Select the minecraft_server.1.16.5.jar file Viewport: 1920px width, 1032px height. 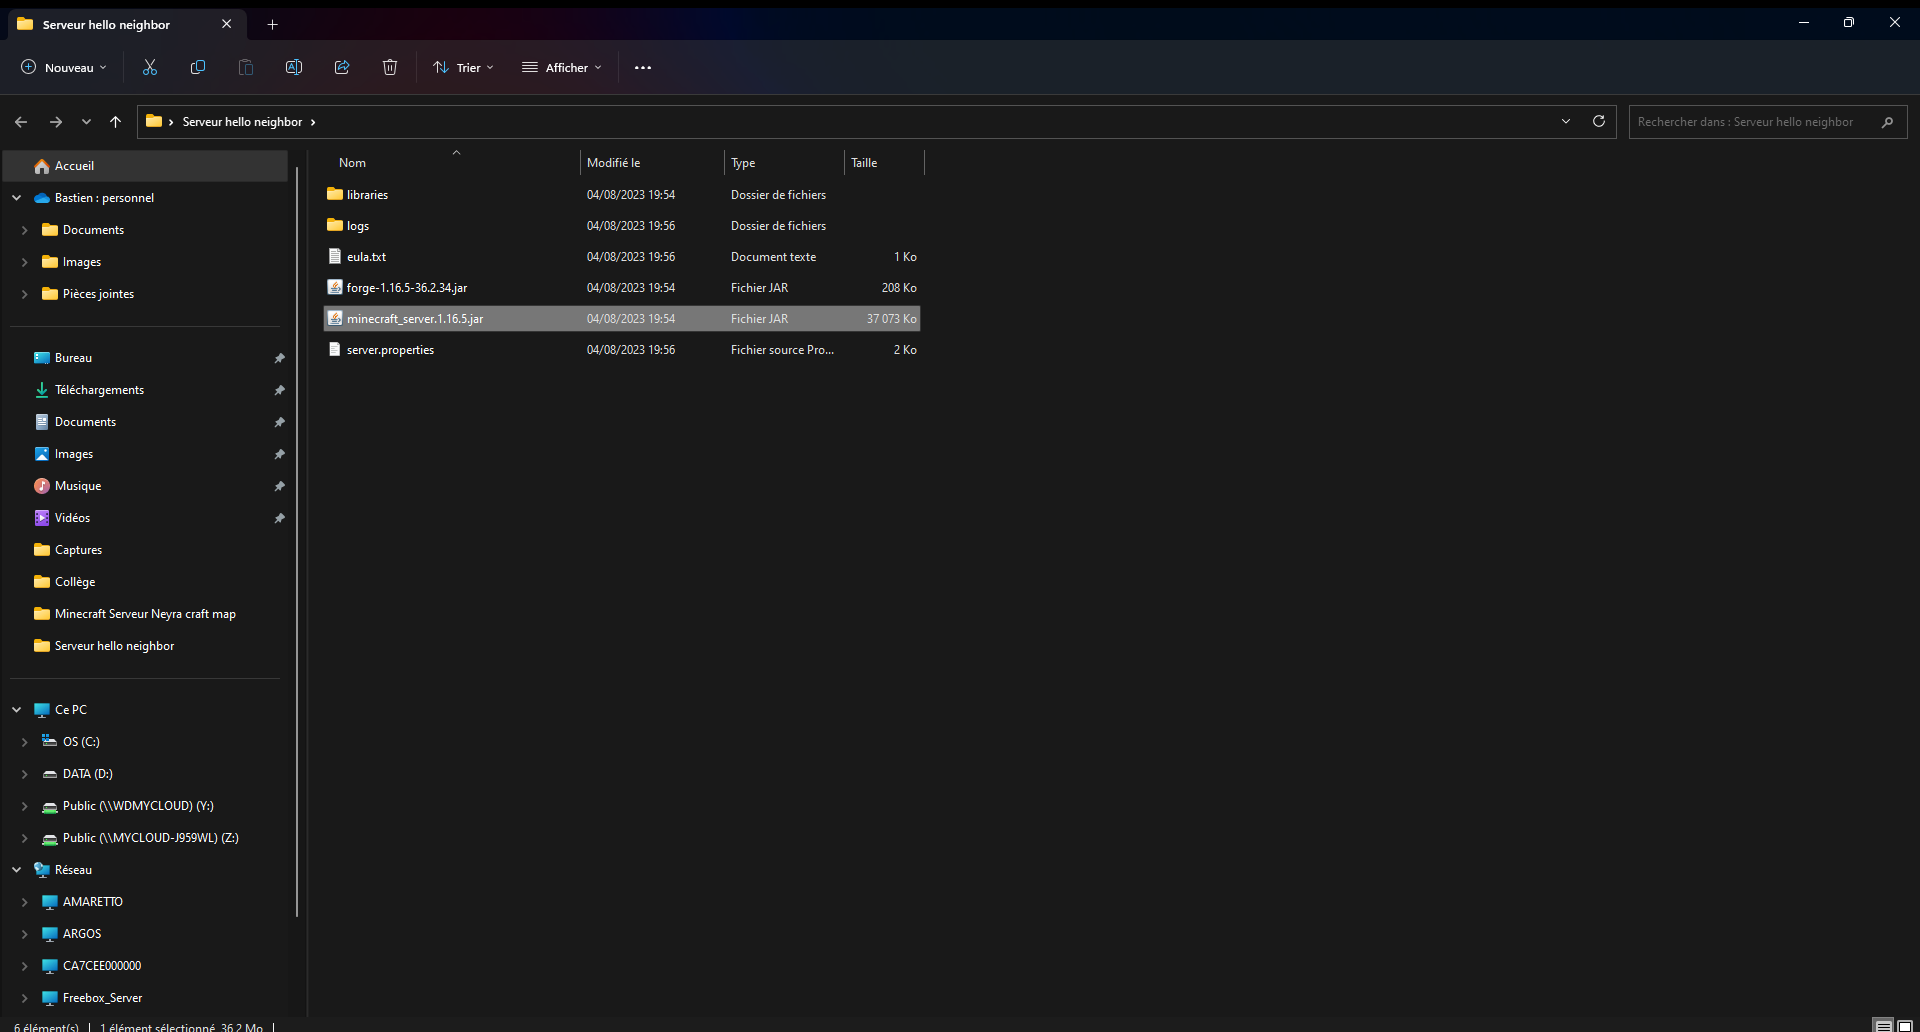click(621, 319)
